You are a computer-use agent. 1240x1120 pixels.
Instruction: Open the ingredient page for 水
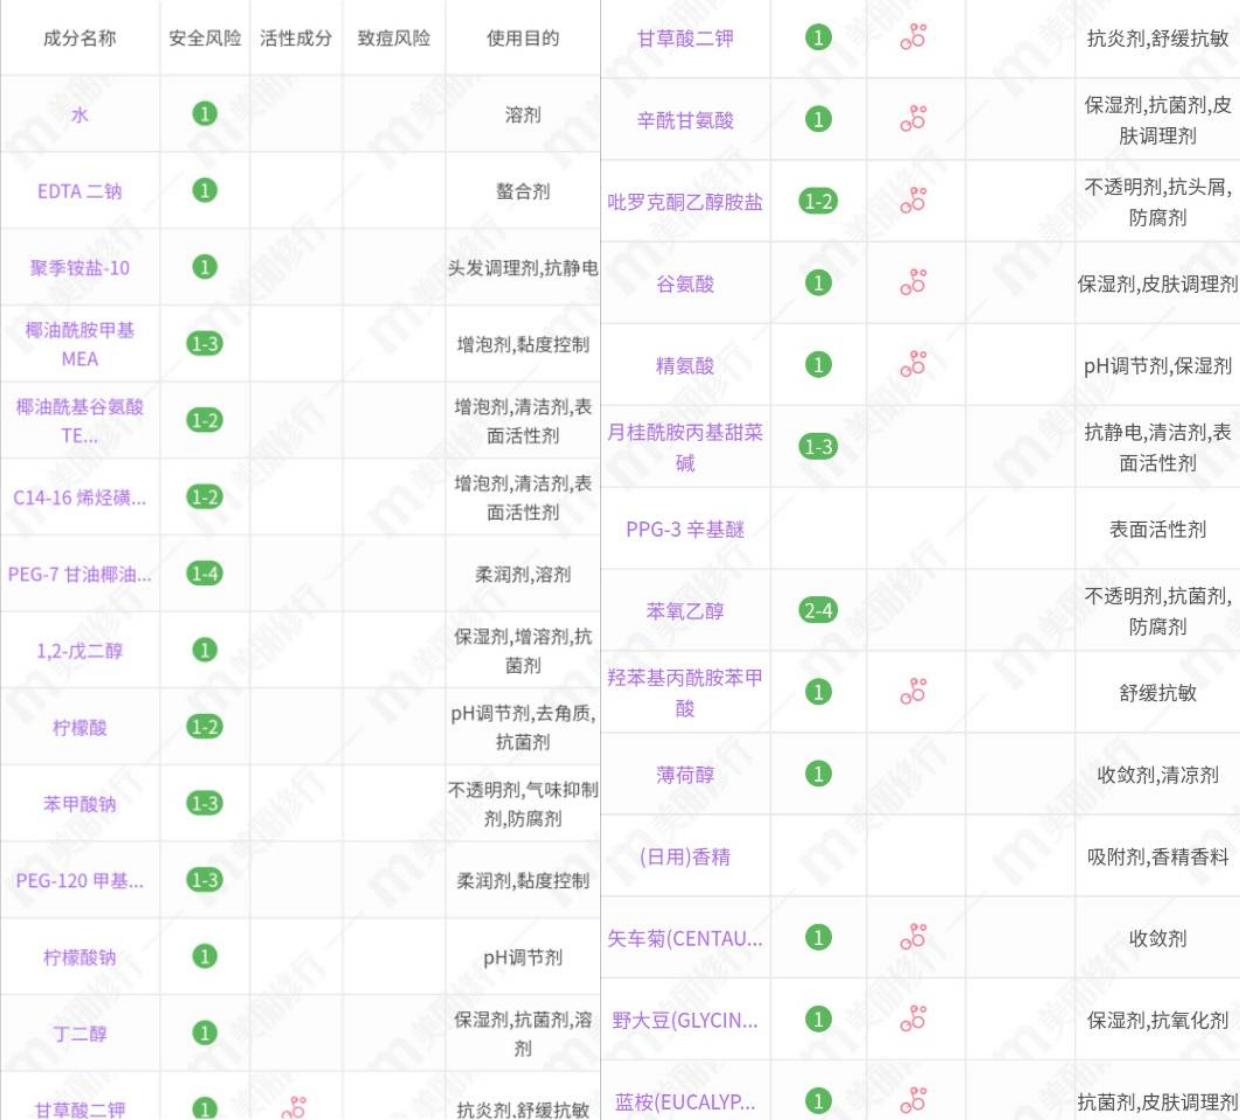click(x=79, y=113)
